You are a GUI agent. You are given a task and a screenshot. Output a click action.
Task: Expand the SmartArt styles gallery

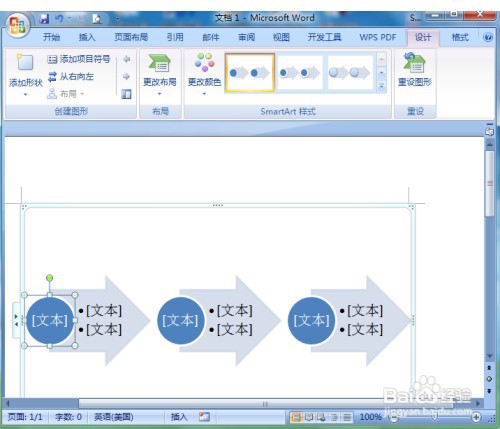point(381,86)
